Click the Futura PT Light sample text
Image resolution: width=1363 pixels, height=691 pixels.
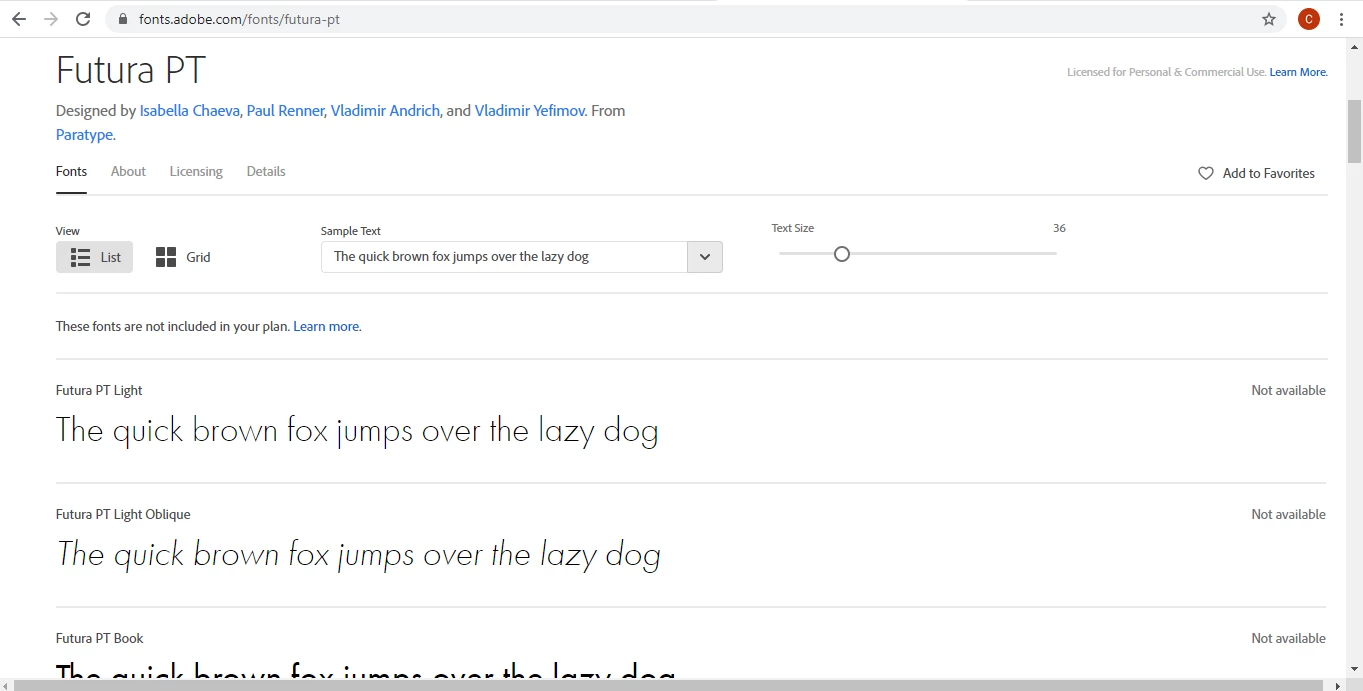pos(357,432)
